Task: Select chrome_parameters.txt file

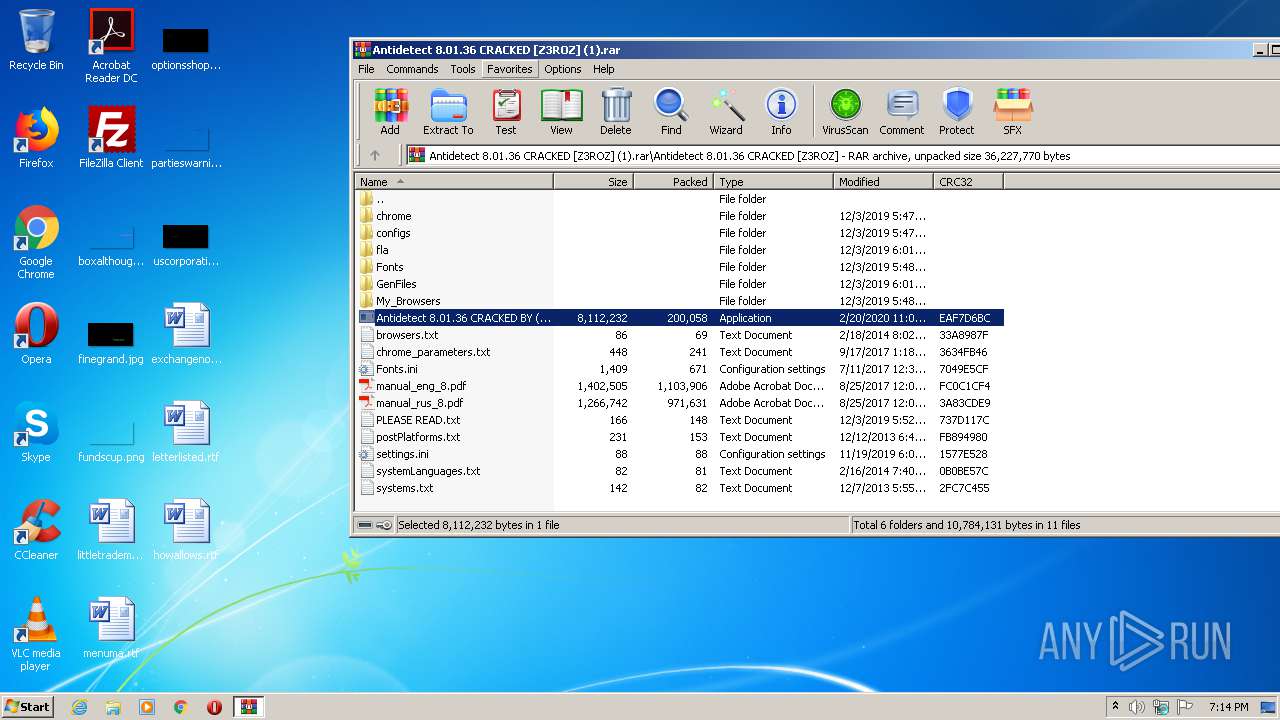Action: [x=680, y=352]
